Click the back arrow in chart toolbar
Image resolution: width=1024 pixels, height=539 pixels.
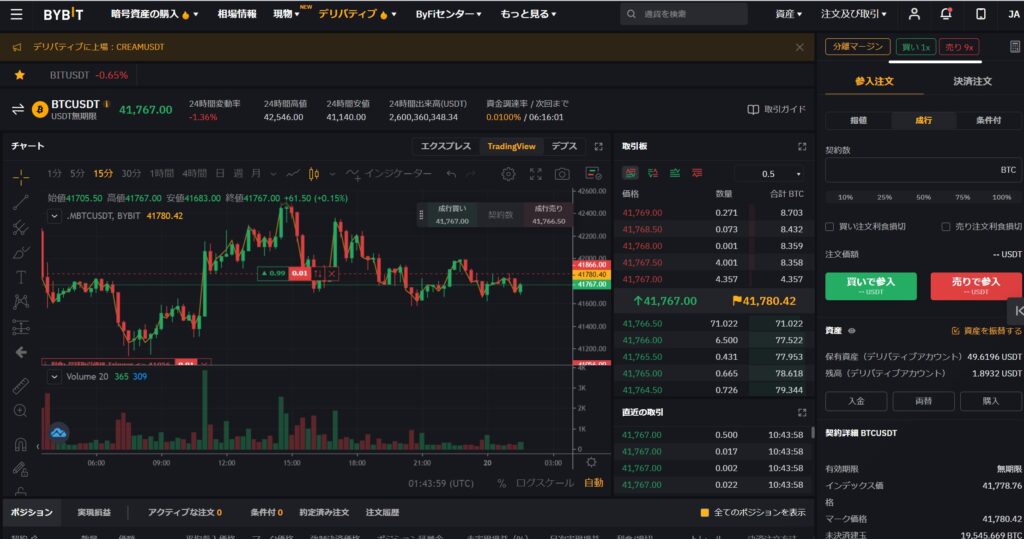click(x=21, y=352)
